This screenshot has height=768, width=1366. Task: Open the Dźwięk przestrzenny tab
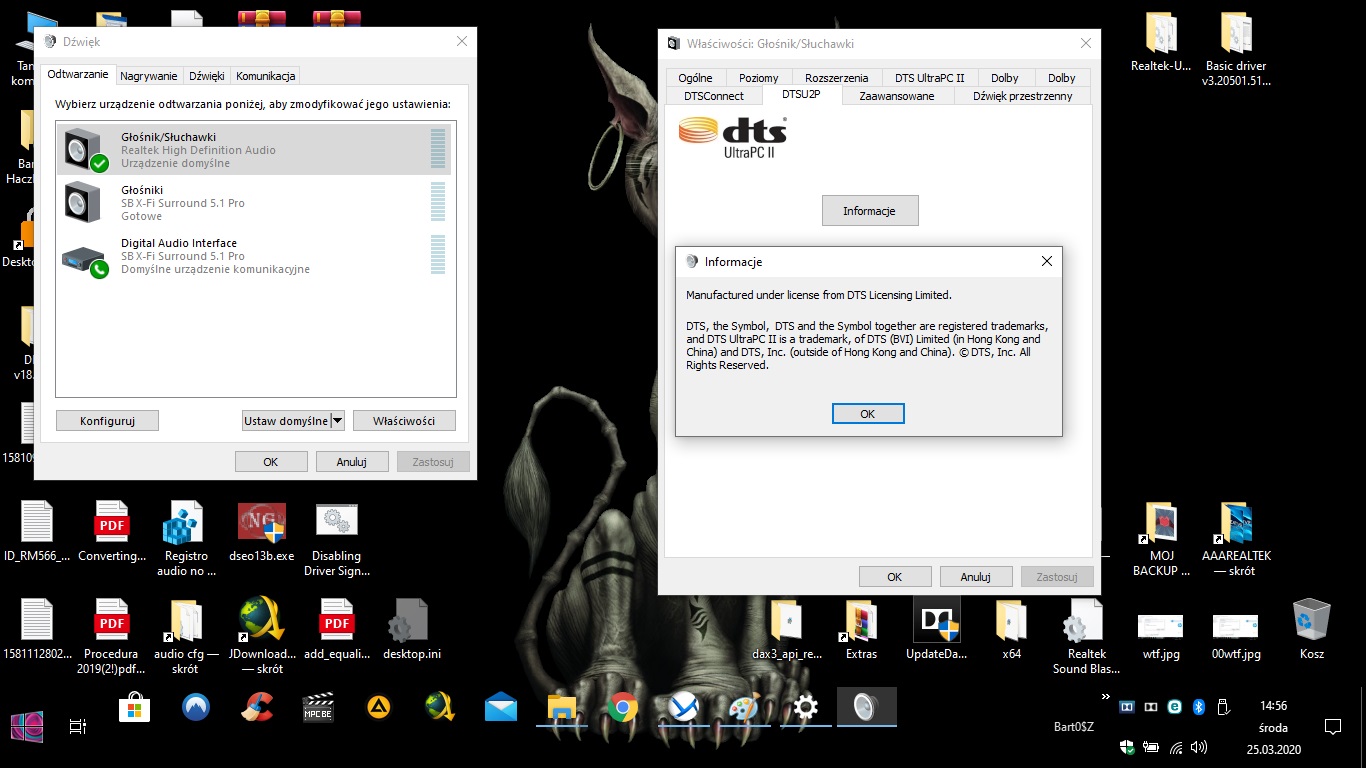(x=1022, y=96)
